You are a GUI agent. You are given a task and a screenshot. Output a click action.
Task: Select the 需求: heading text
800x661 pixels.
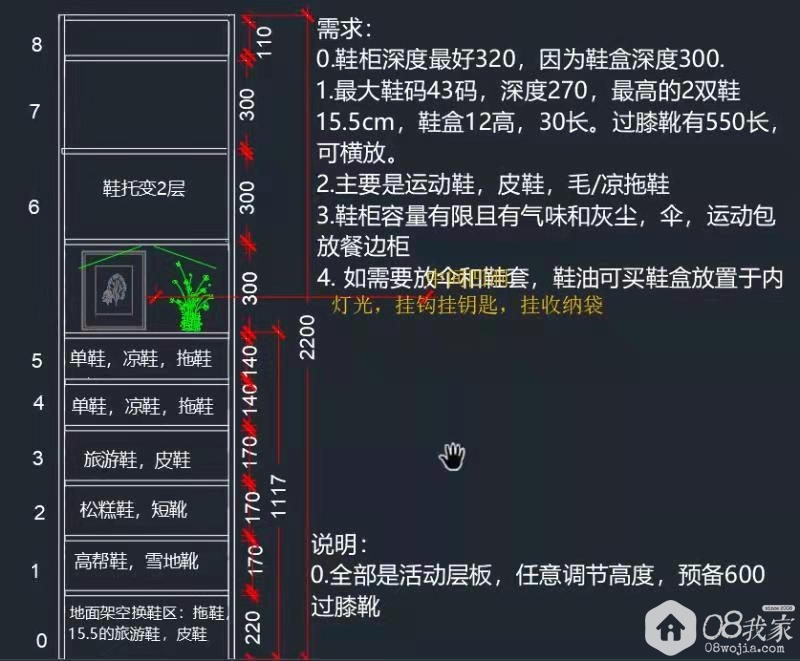(x=344, y=28)
